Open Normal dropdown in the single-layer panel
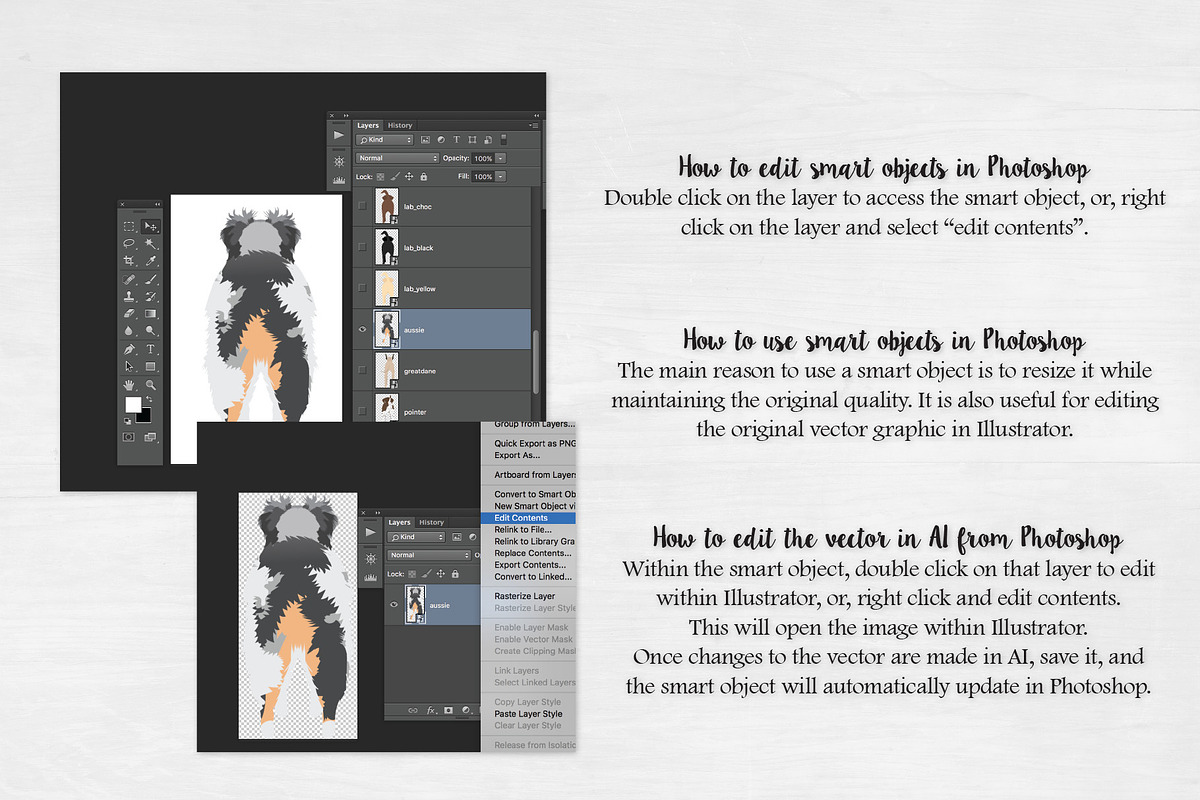The height and width of the screenshot is (800, 1200). [x=429, y=555]
